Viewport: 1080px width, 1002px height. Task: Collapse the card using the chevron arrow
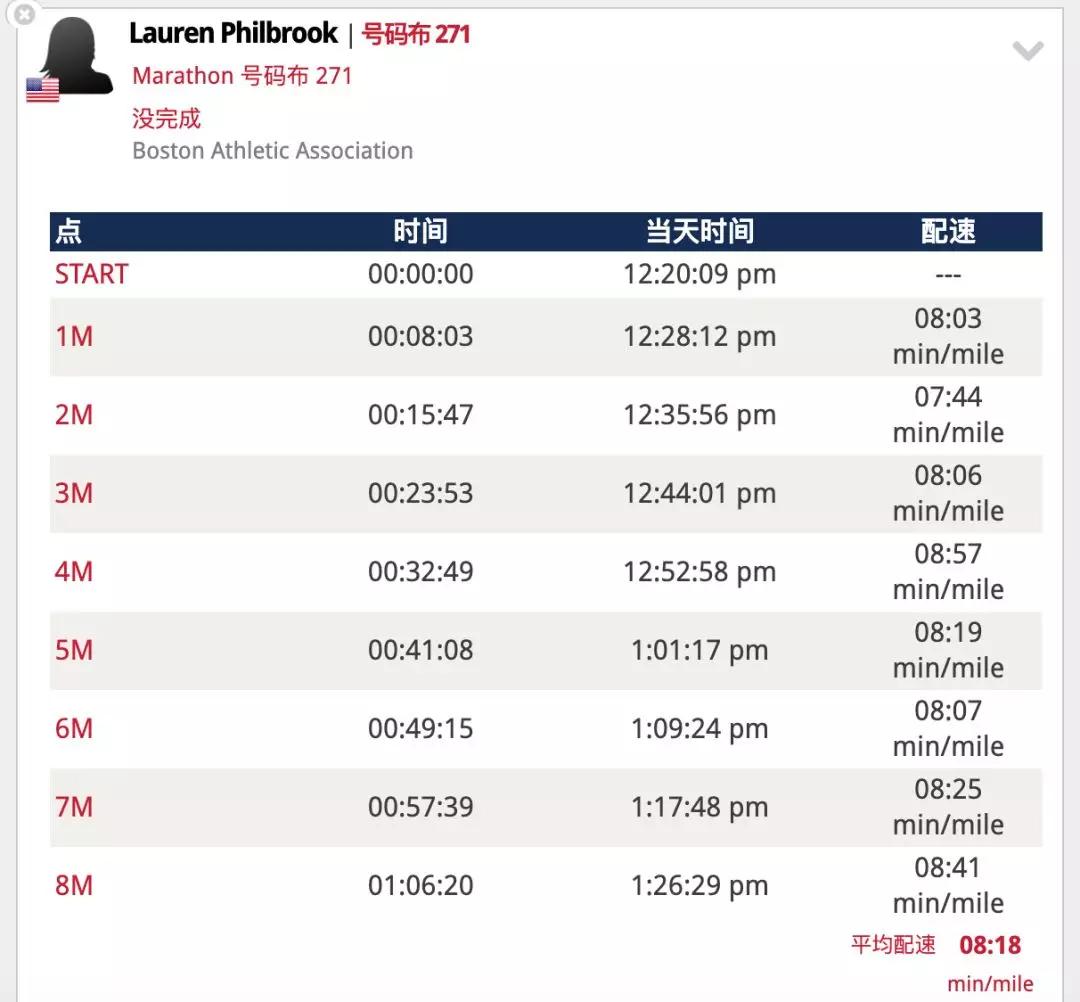(x=1028, y=51)
